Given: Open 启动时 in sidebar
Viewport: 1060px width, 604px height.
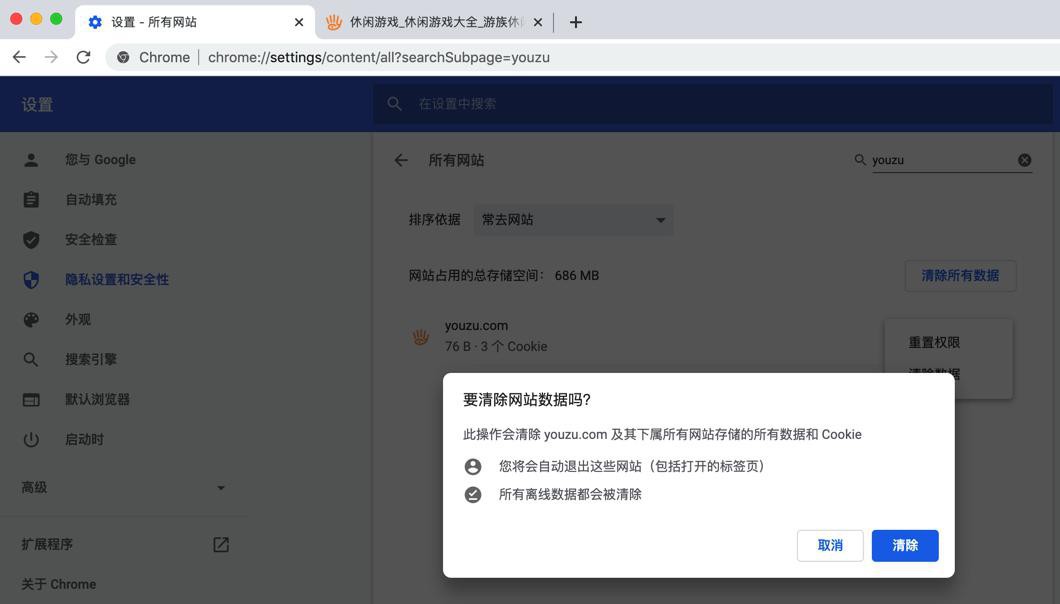Looking at the screenshot, I should point(85,439).
